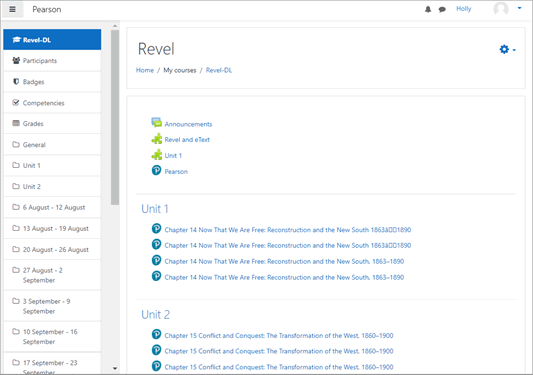Open the Pearson activity link
Image resolution: width=533 pixels, height=375 pixels.
pyautogui.click(x=176, y=172)
